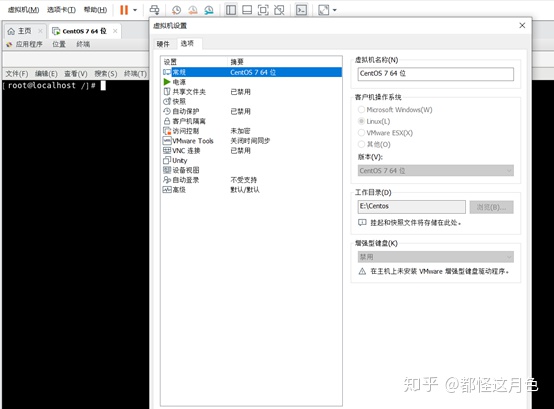The height and width of the screenshot is (409, 554).
Task: Select the 自动登录 settings row
Action: (x=252, y=180)
